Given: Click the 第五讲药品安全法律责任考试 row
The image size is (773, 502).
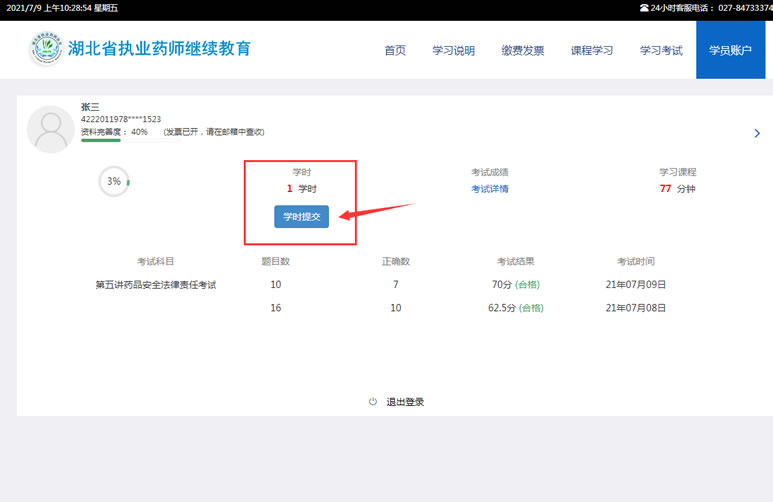Looking at the screenshot, I should [x=156, y=285].
